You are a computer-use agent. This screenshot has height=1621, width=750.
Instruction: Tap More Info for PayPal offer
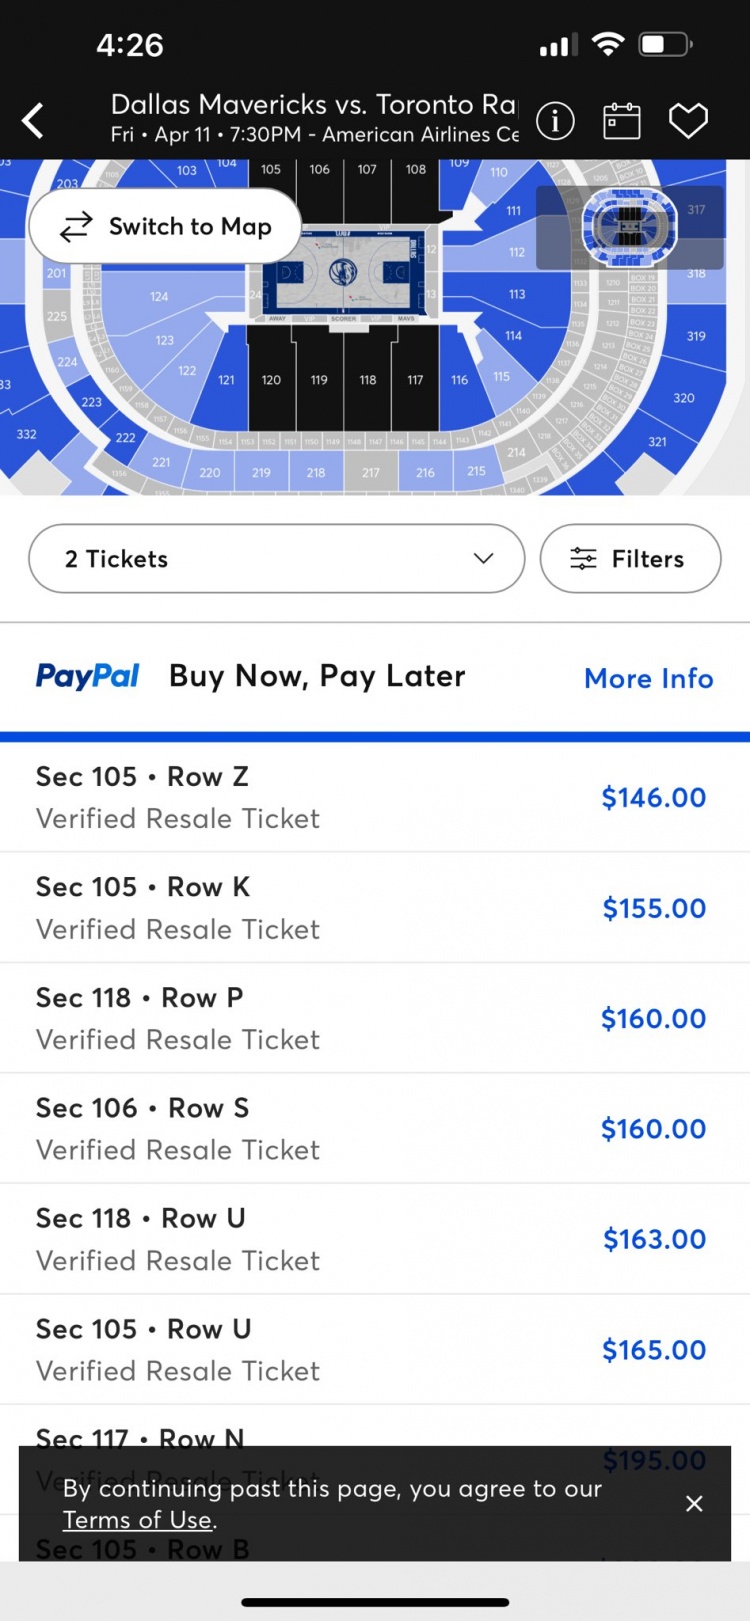pyautogui.click(x=648, y=678)
